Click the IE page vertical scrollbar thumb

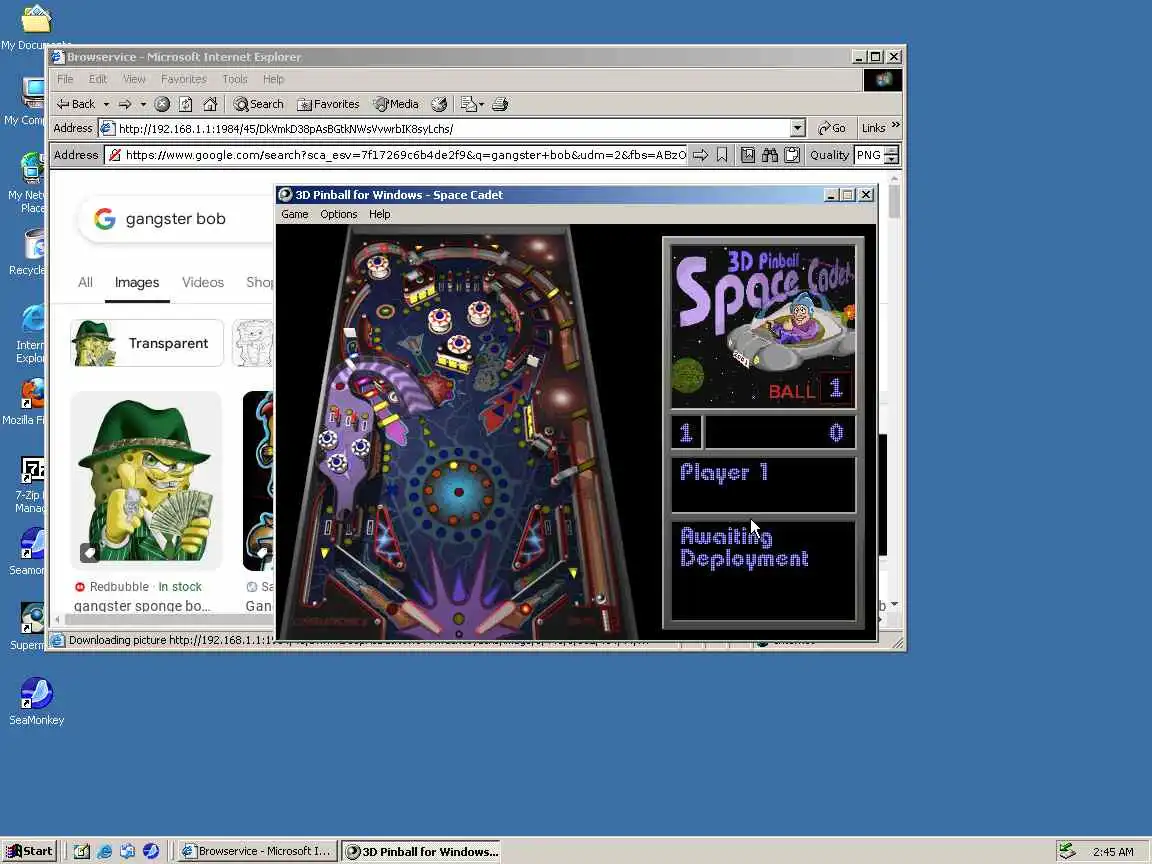[894, 201]
